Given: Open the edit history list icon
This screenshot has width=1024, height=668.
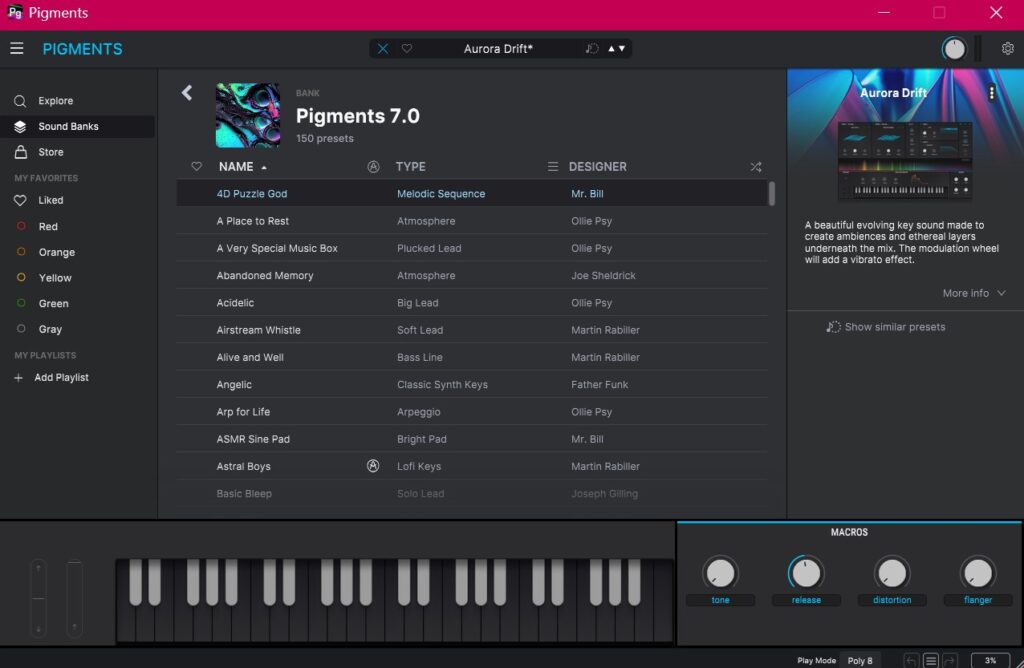Looking at the screenshot, I should pyautogui.click(x=931, y=660).
